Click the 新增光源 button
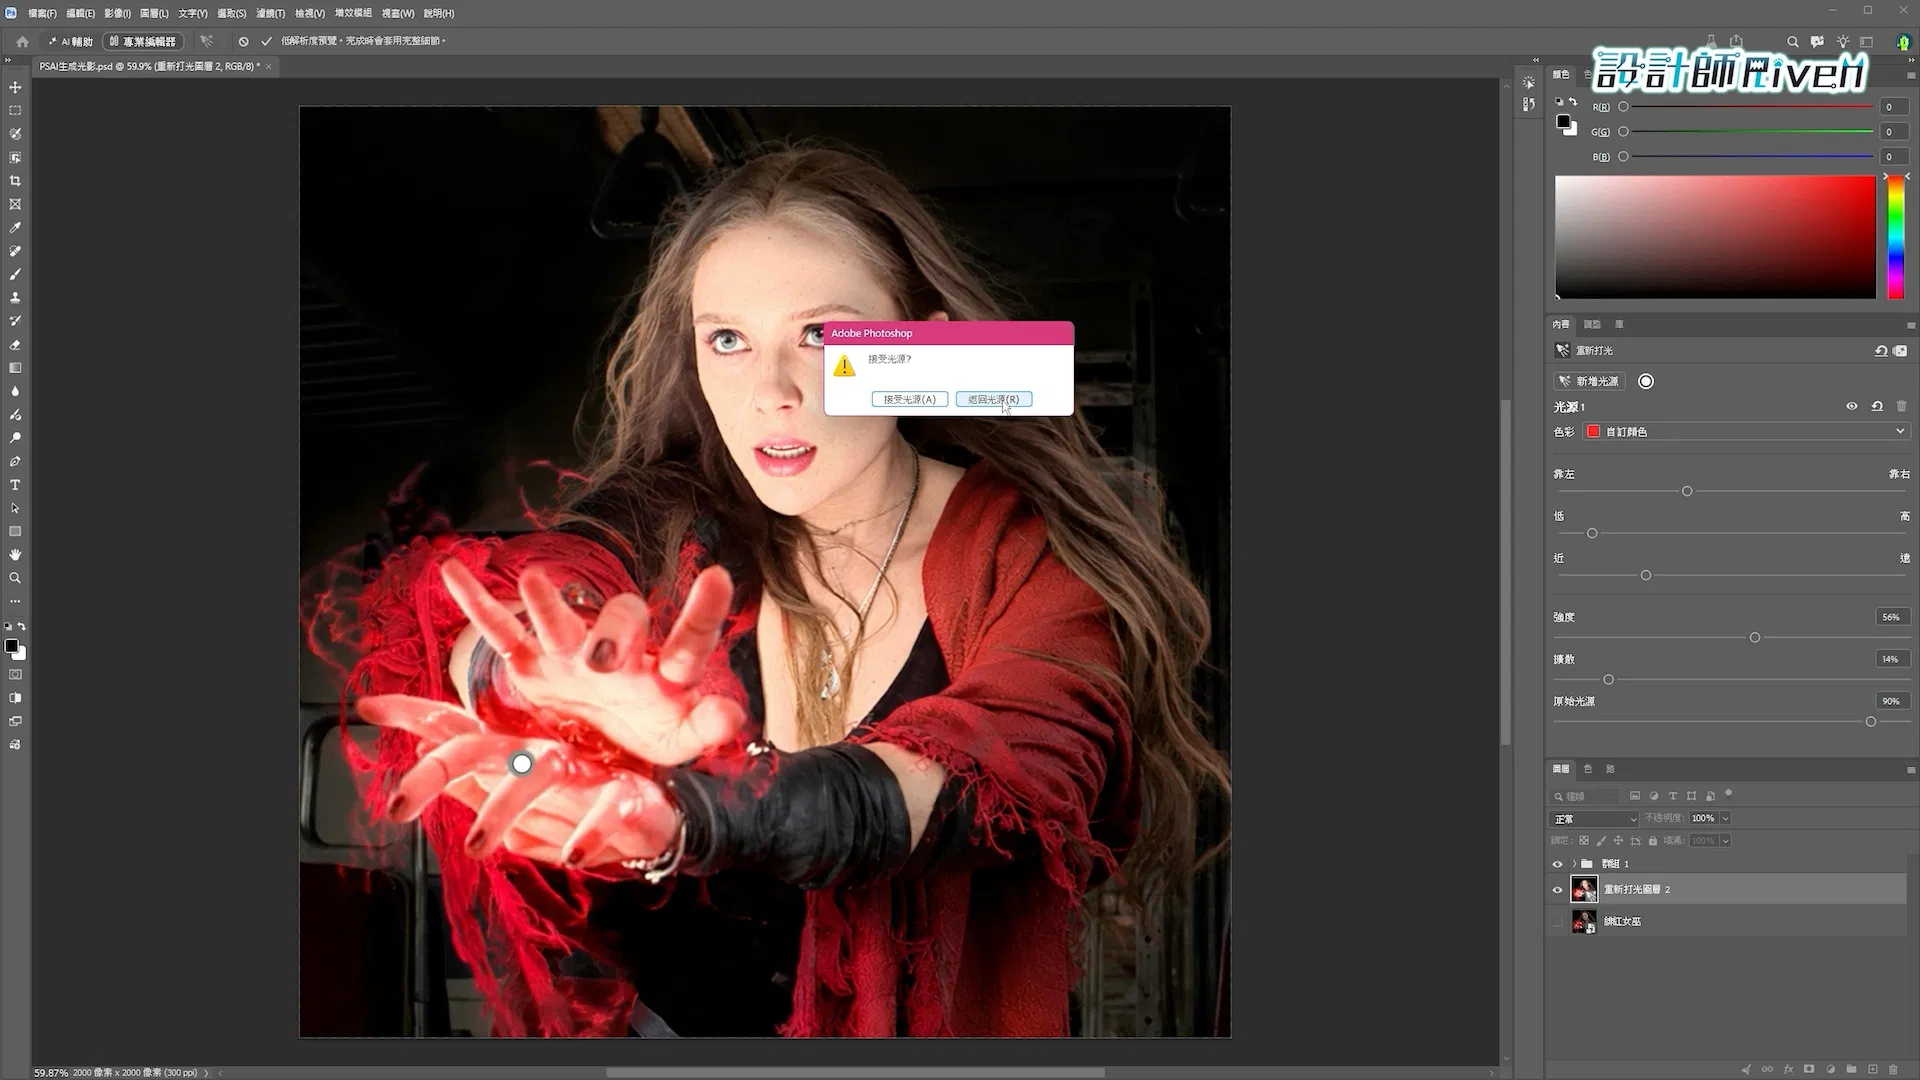Viewport: 1920px width, 1080px height. click(1588, 381)
